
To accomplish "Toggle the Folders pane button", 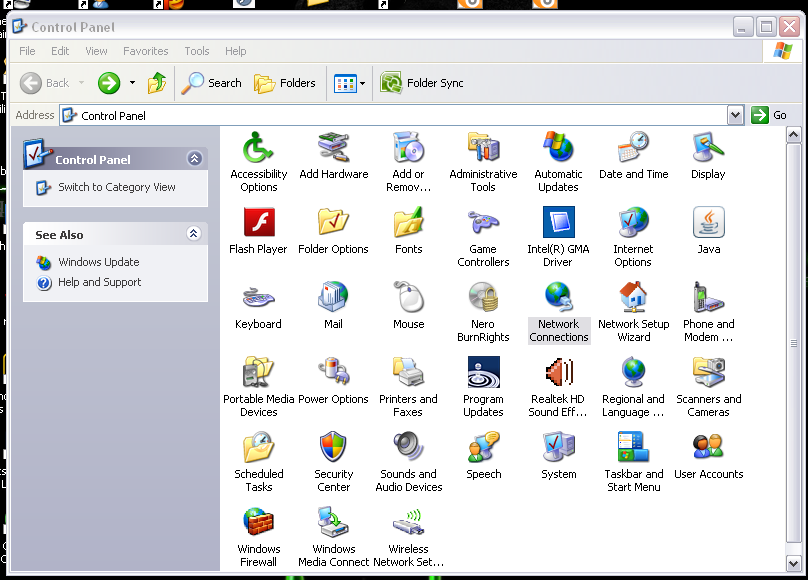I will 284,83.
